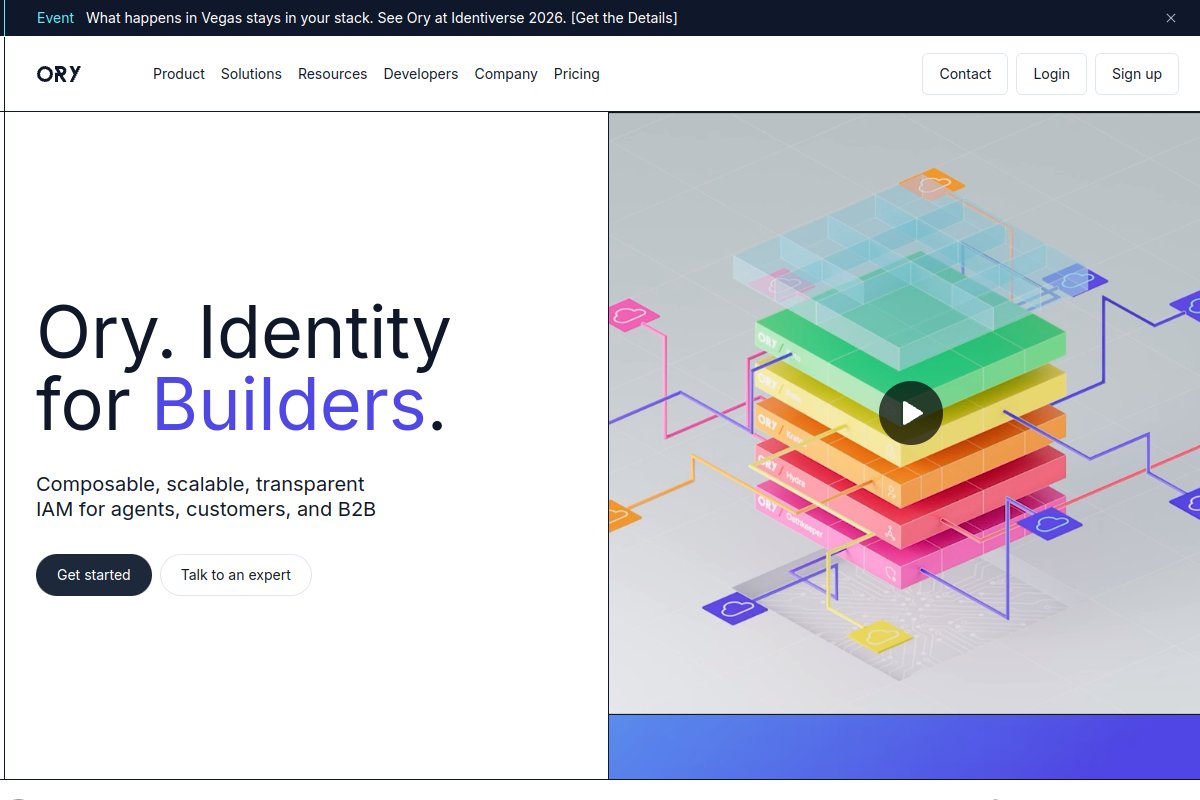Click the Contact button
The image size is (1200, 800).
[x=965, y=74]
